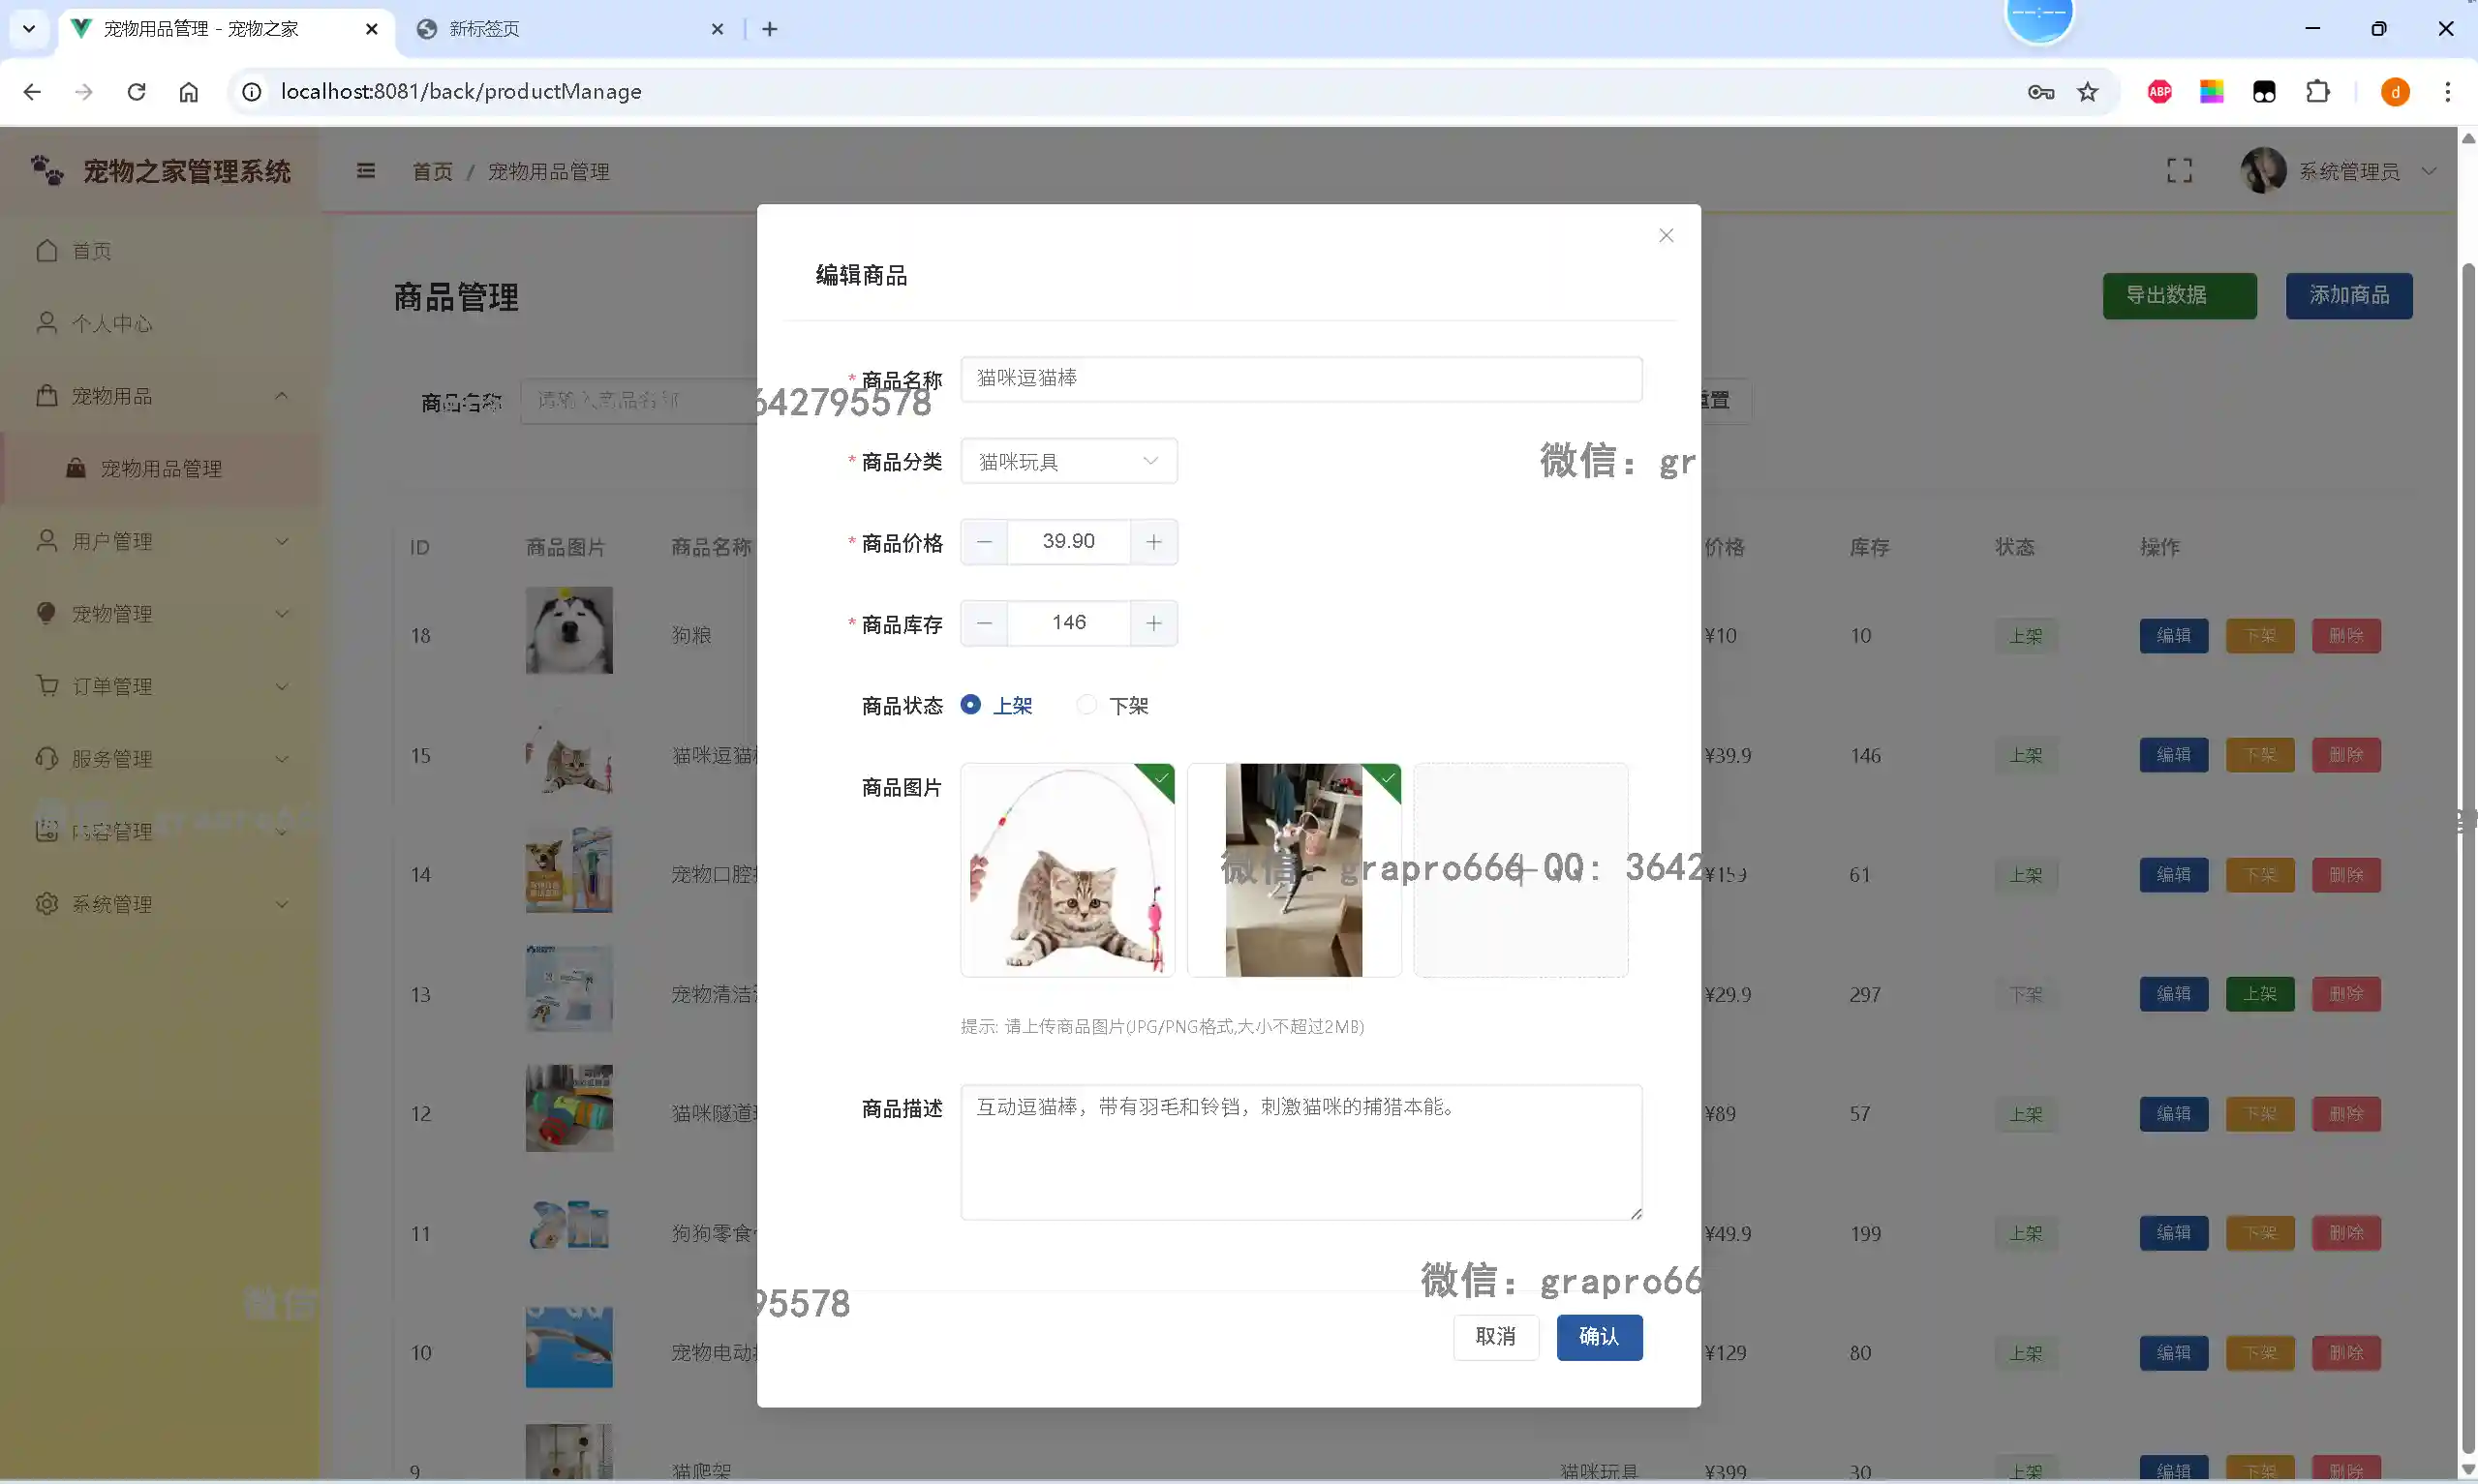Open the 商品分类 dropdown showing 猫咪玩具
The width and height of the screenshot is (2478, 1484).
[x=1068, y=461]
